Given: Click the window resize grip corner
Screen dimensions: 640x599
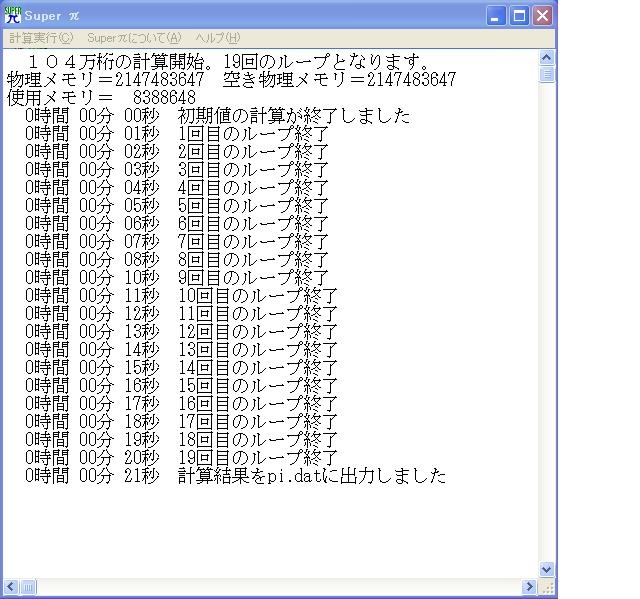Looking at the screenshot, I should [547, 587].
